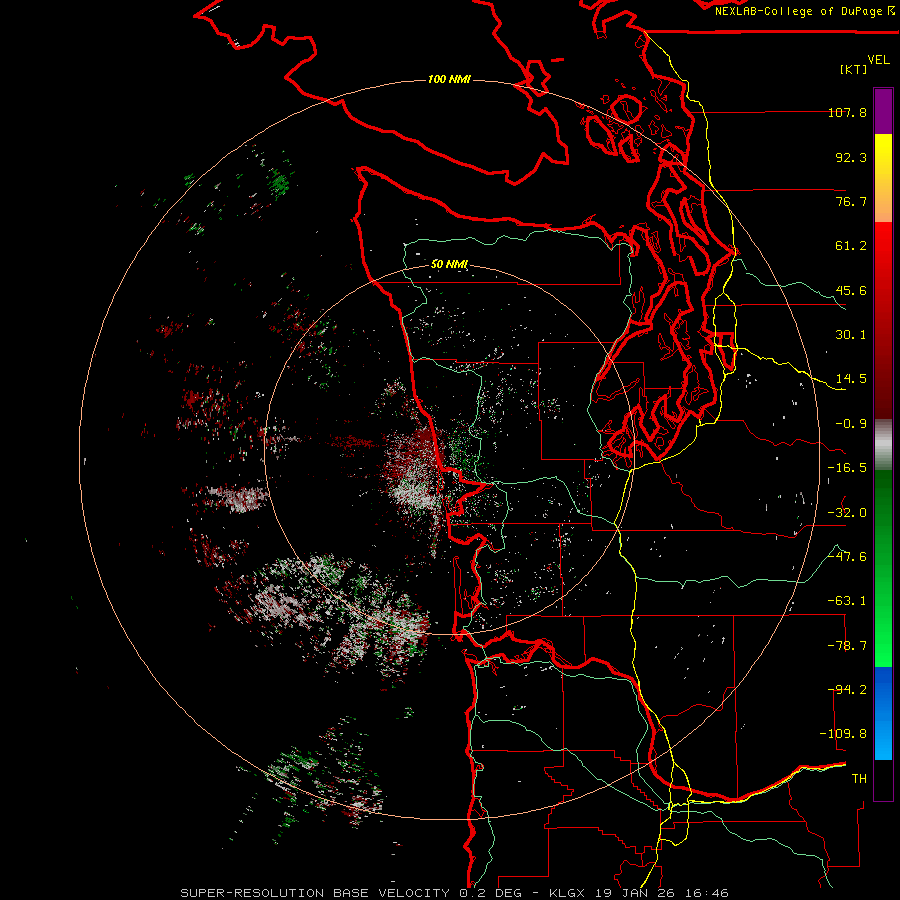Click the [KT] units label
The width and height of the screenshot is (900, 900).
(854, 69)
